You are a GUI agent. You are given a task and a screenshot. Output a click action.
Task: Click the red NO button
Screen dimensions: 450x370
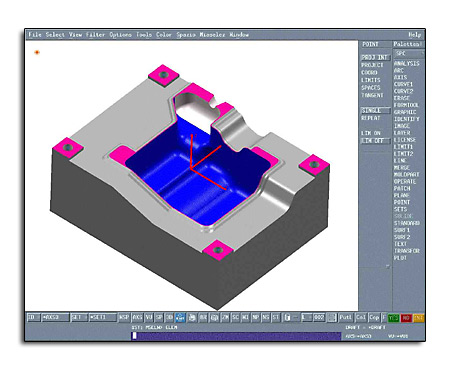[x=406, y=318]
